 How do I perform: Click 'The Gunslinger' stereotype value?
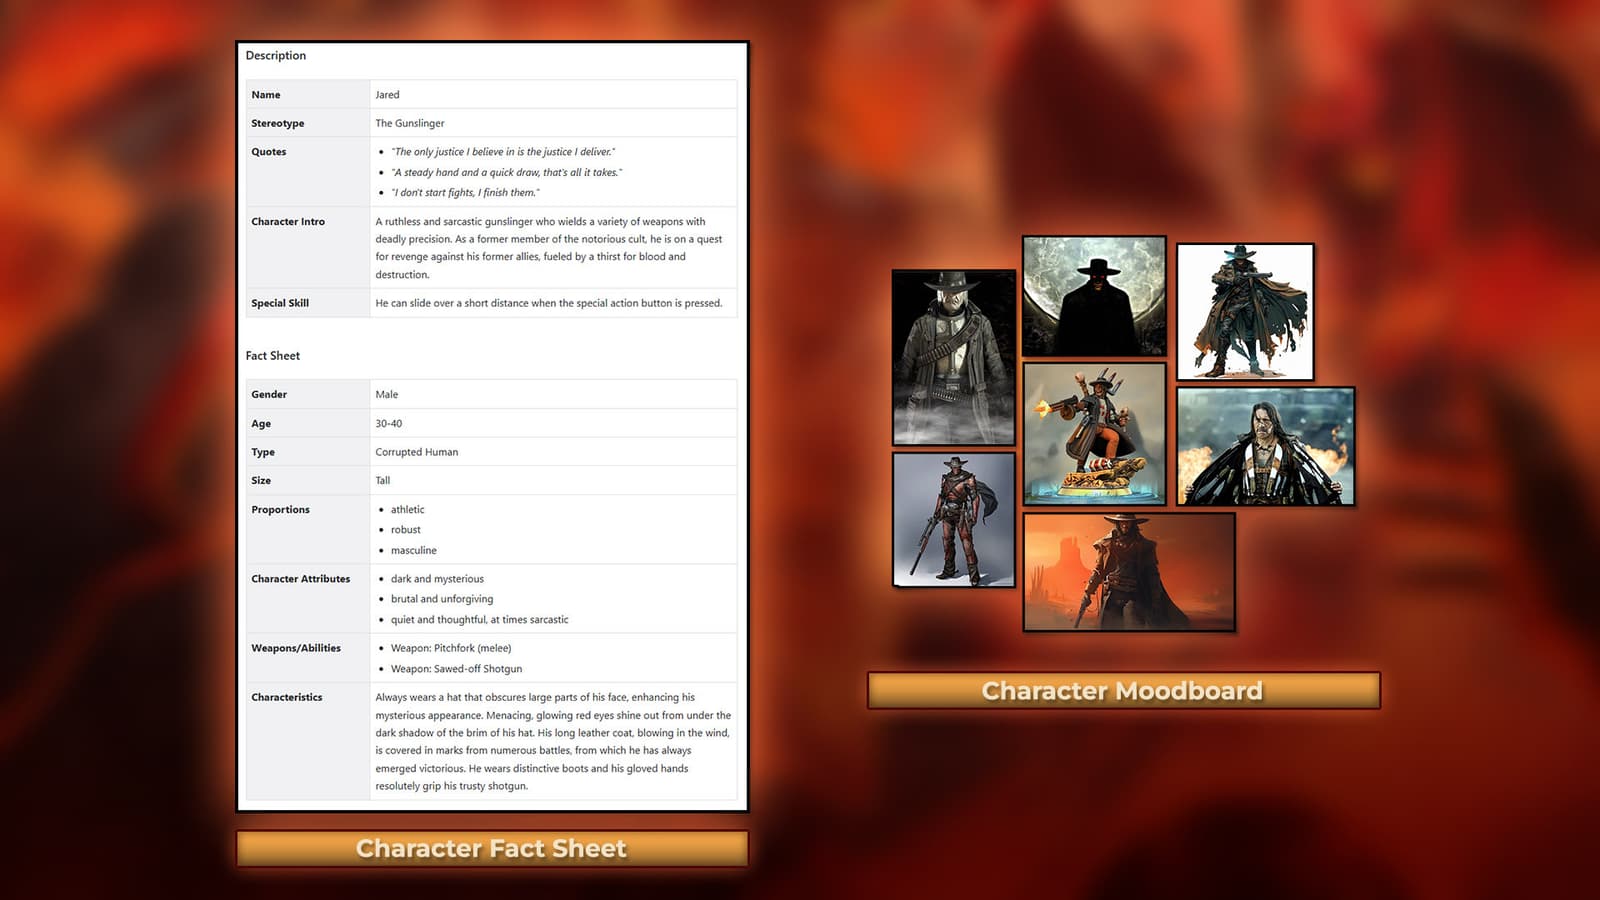(x=410, y=123)
